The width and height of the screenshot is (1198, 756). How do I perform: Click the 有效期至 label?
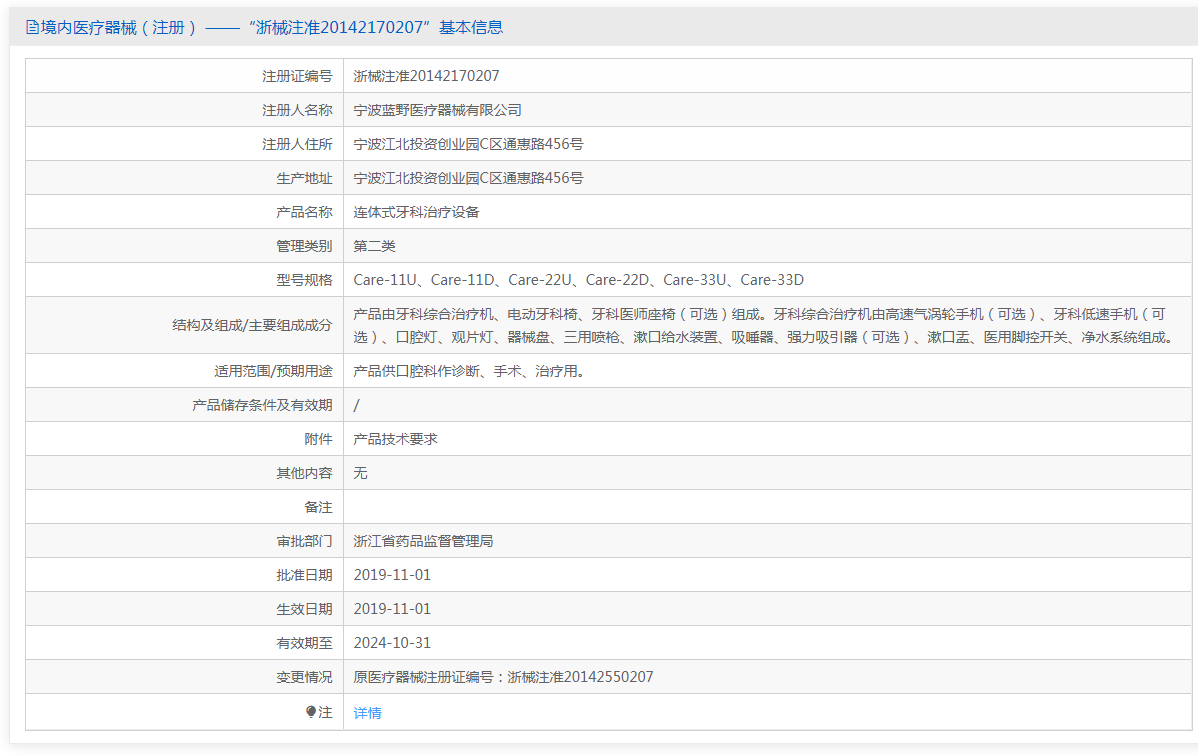click(x=304, y=643)
